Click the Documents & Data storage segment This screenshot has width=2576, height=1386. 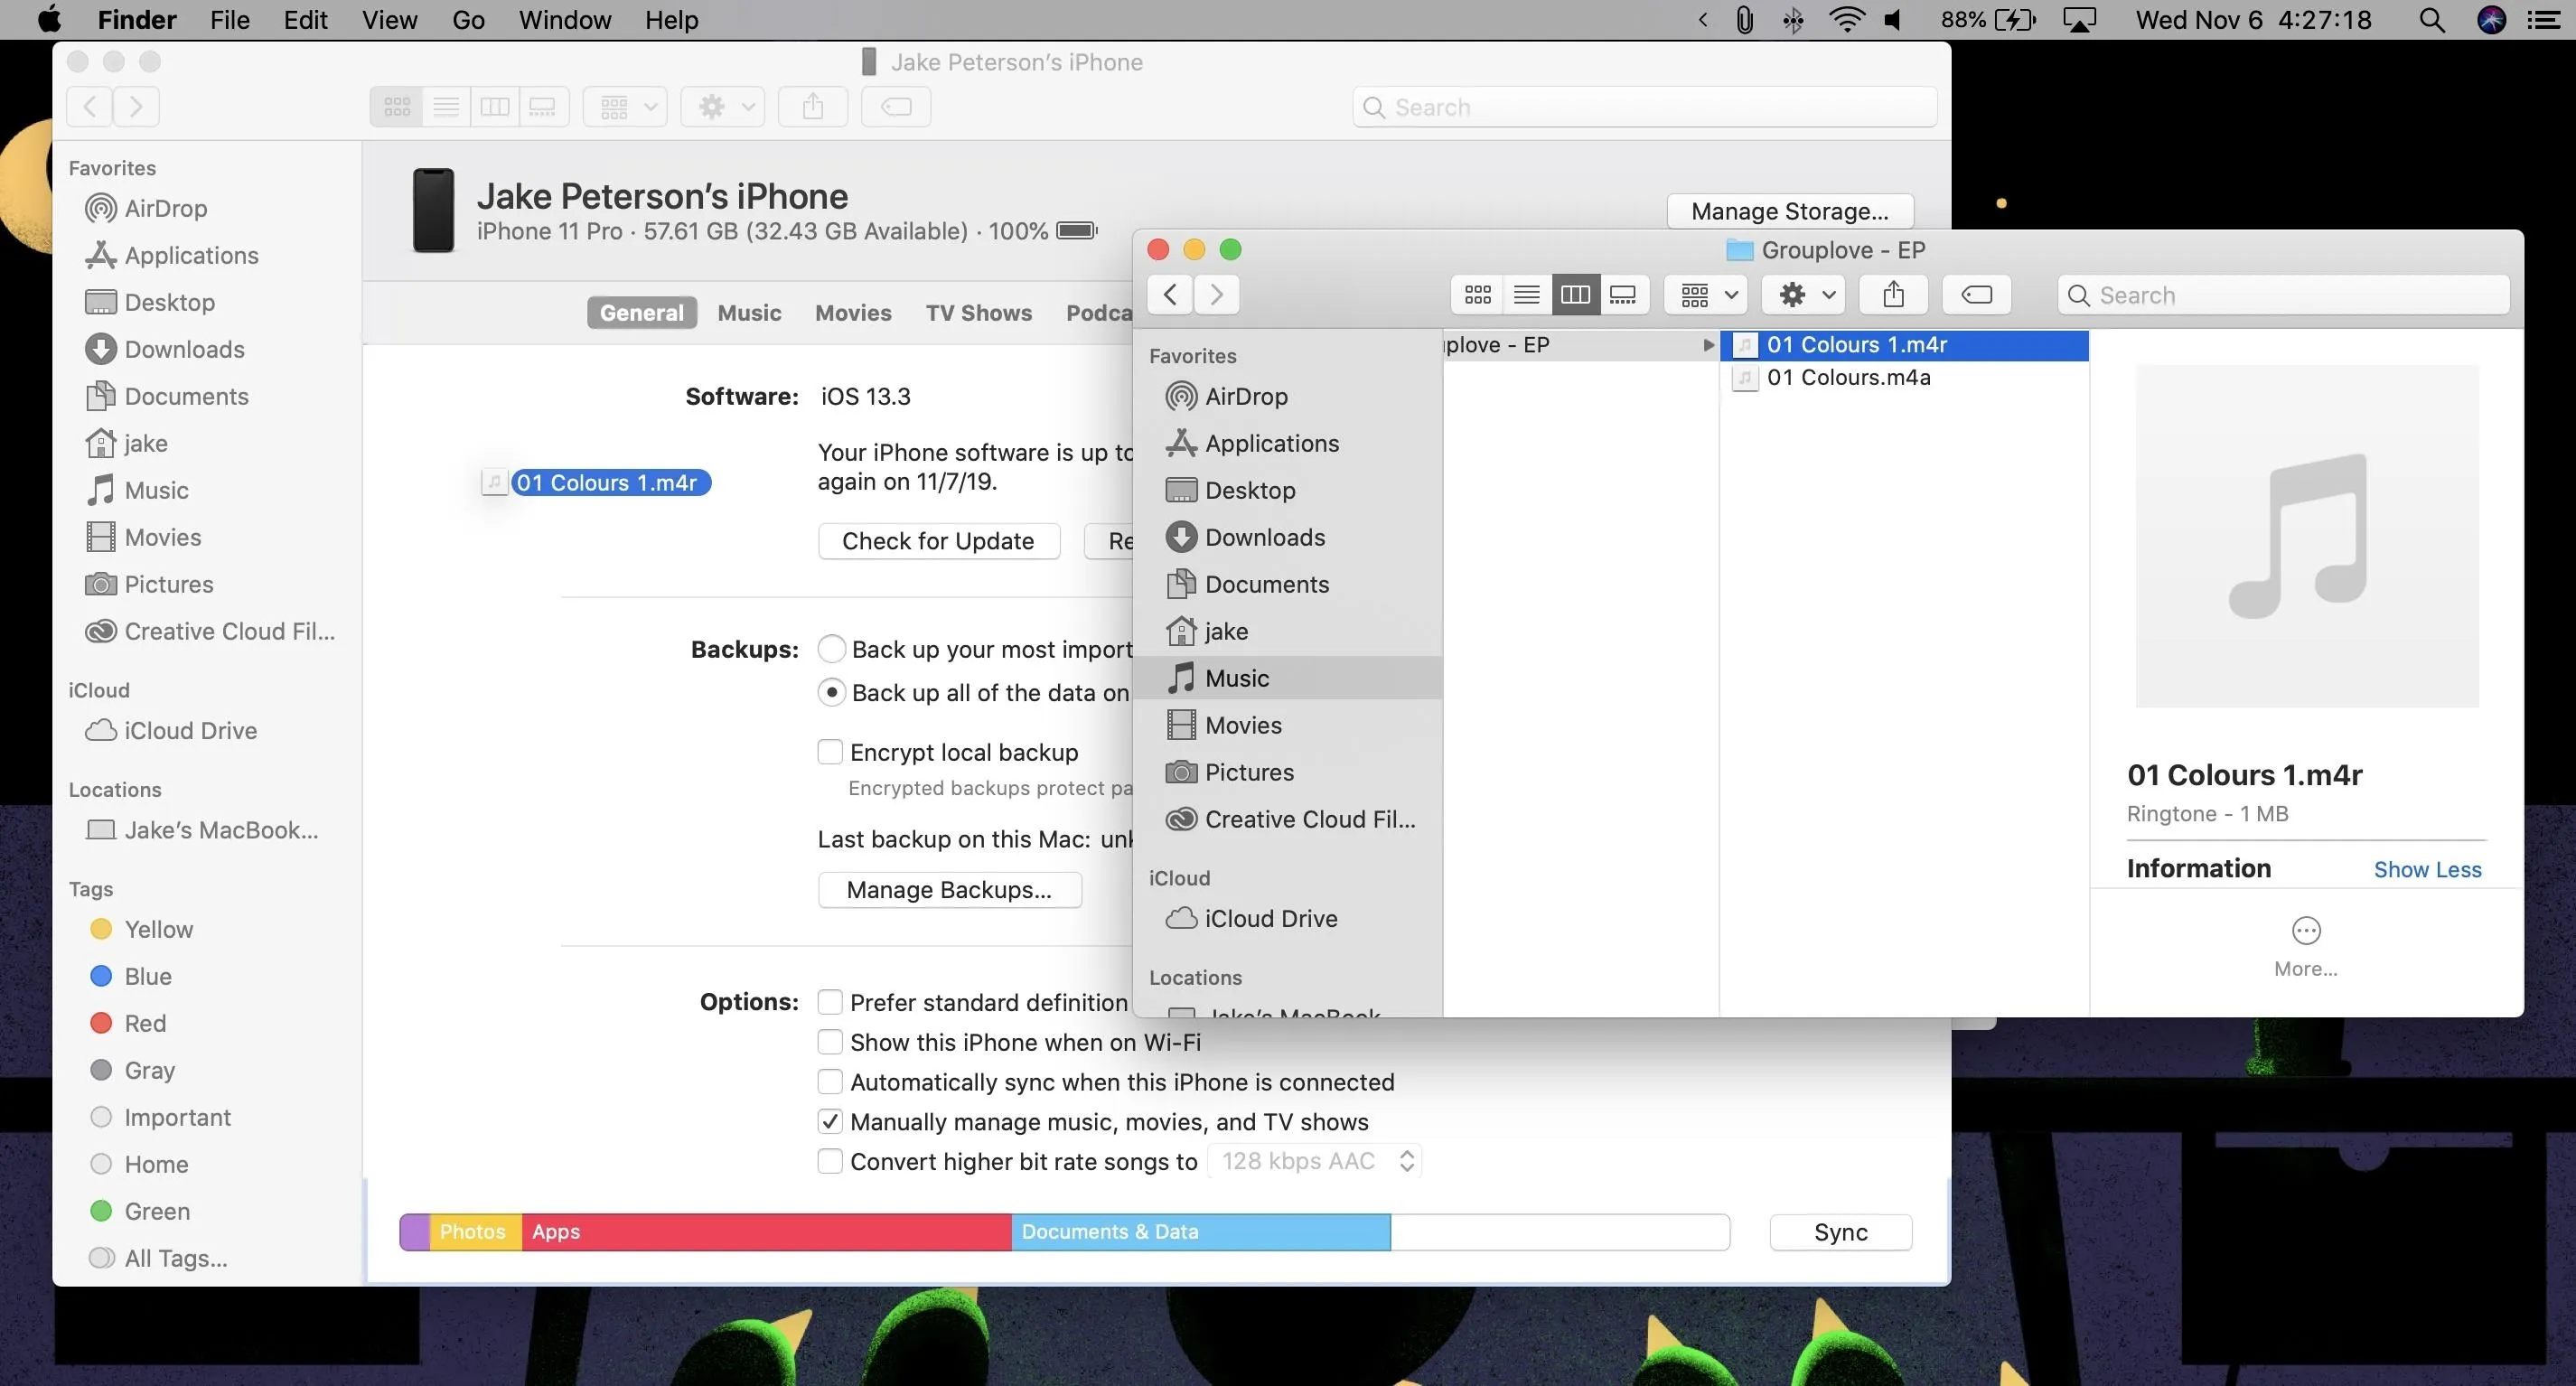(x=1200, y=1232)
